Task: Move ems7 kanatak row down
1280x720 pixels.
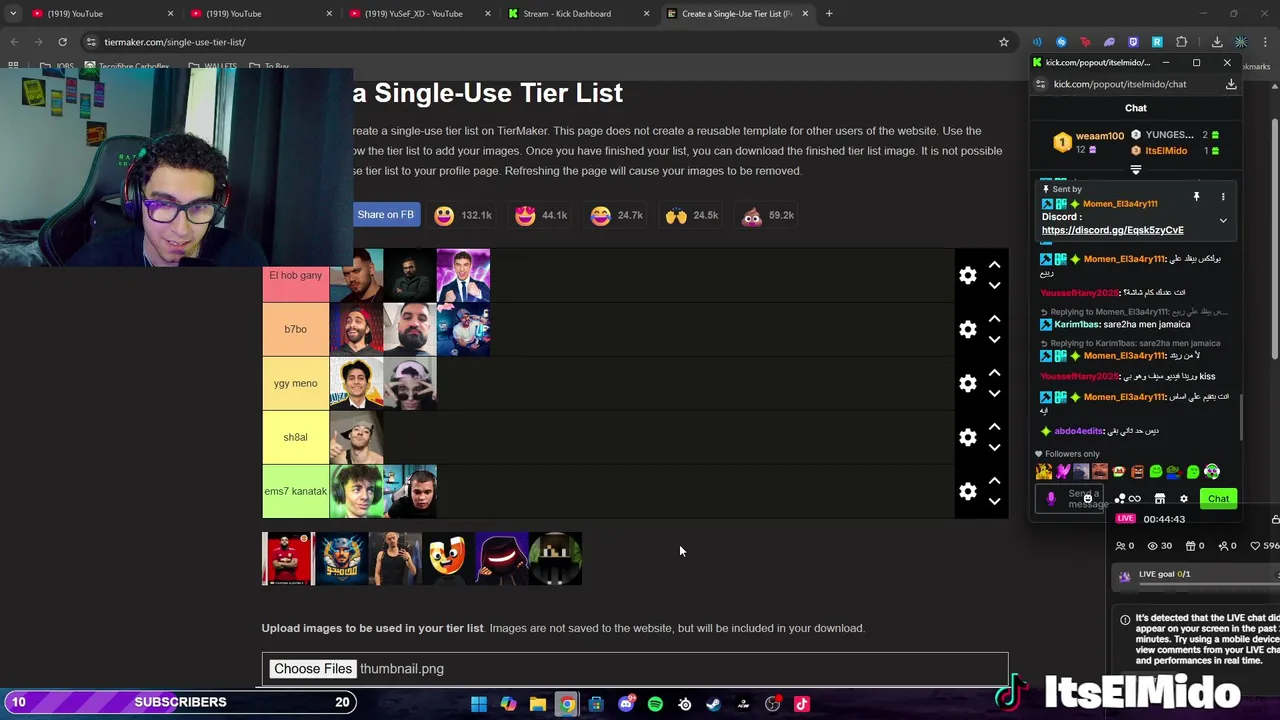Action: [994, 501]
